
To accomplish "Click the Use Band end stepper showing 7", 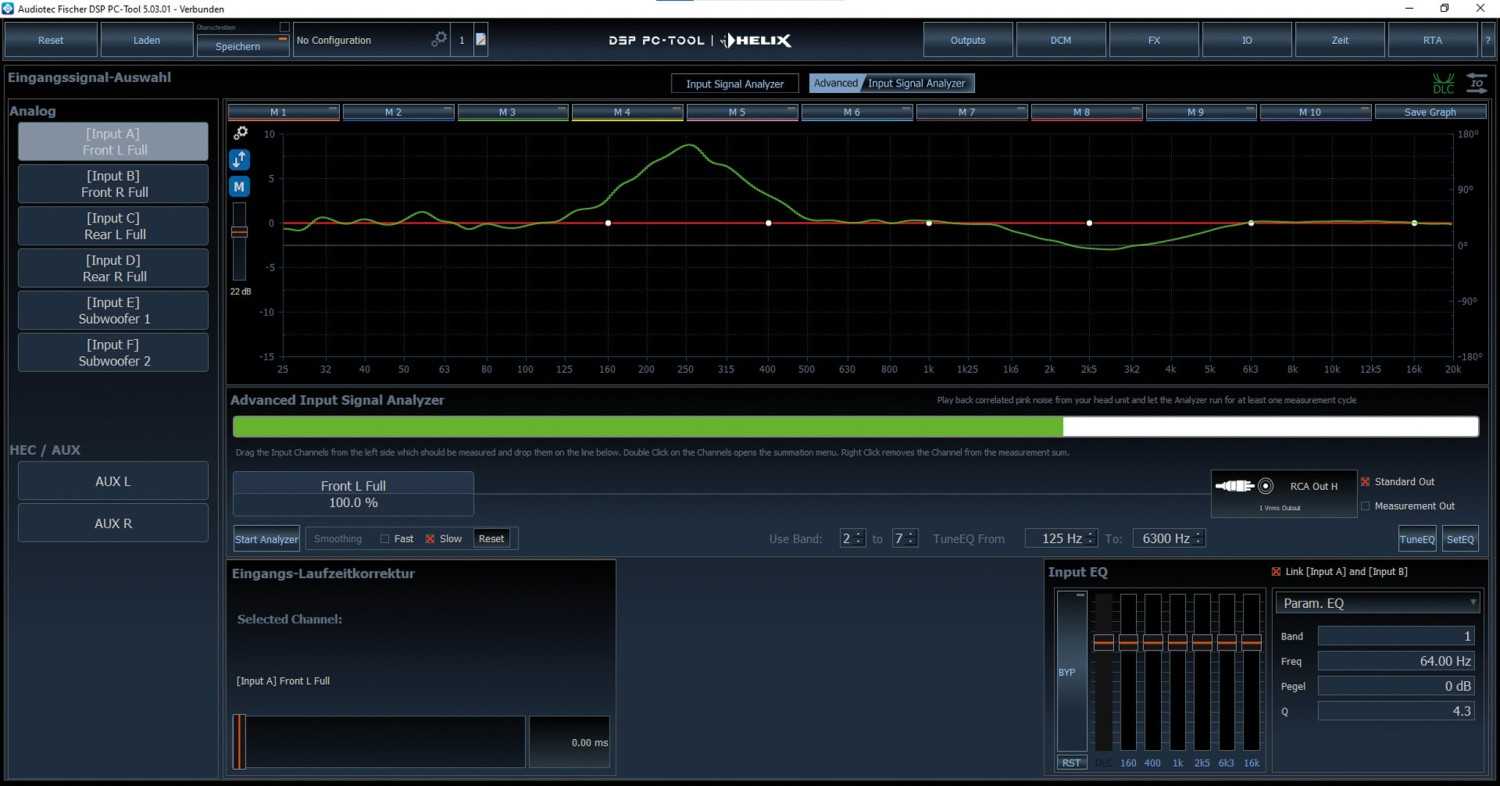I will click(x=905, y=539).
